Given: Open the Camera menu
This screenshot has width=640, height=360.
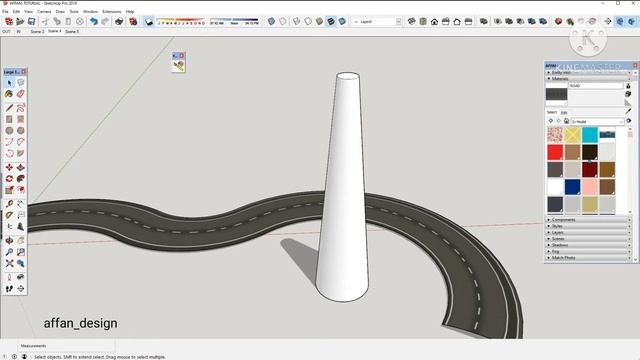Looking at the screenshot, I should pos(44,11).
